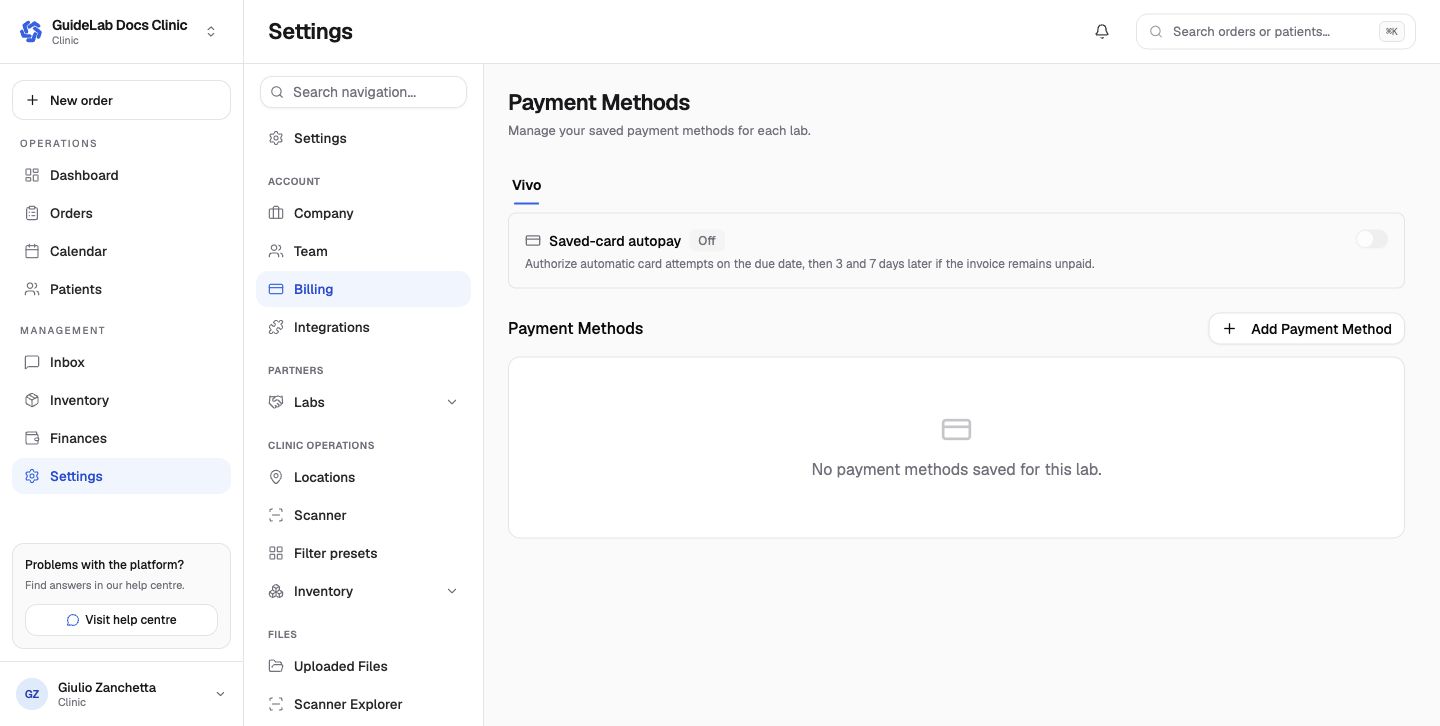The height and width of the screenshot is (726, 1440).
Task: Go to Settings in main sidebar
Action: (121, 476)
